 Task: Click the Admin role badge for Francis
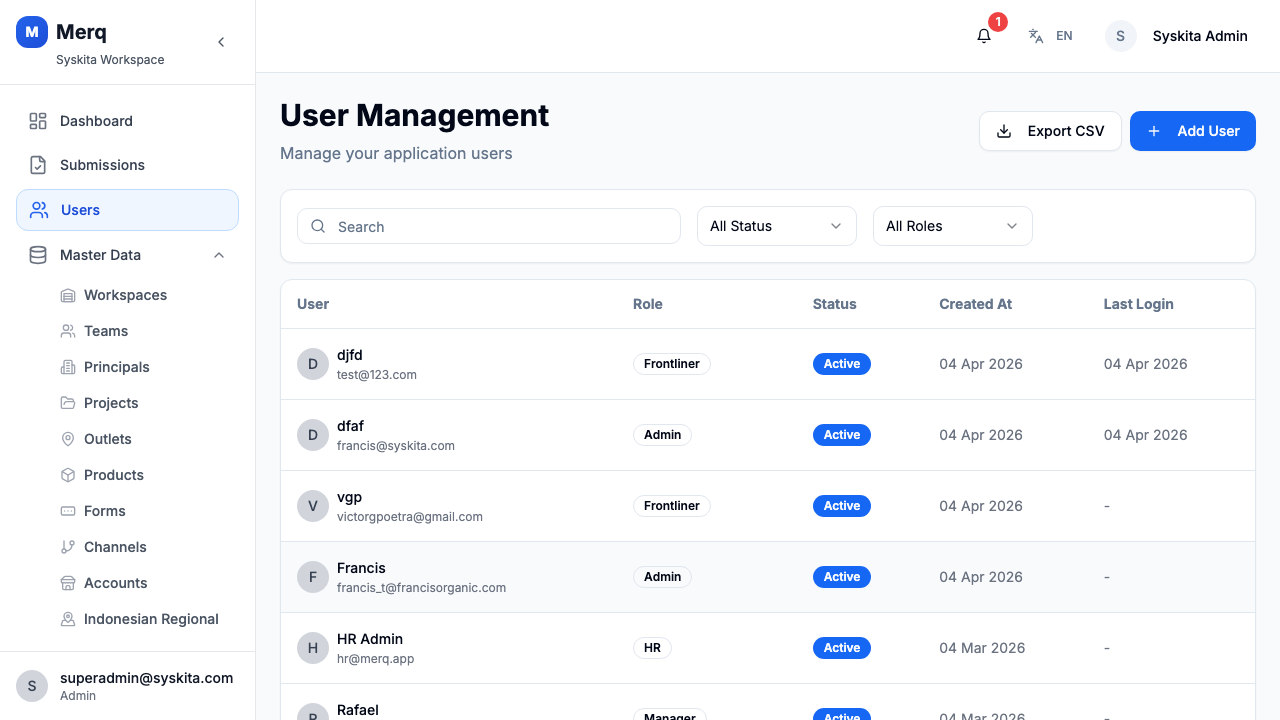[x=662, y=577]
